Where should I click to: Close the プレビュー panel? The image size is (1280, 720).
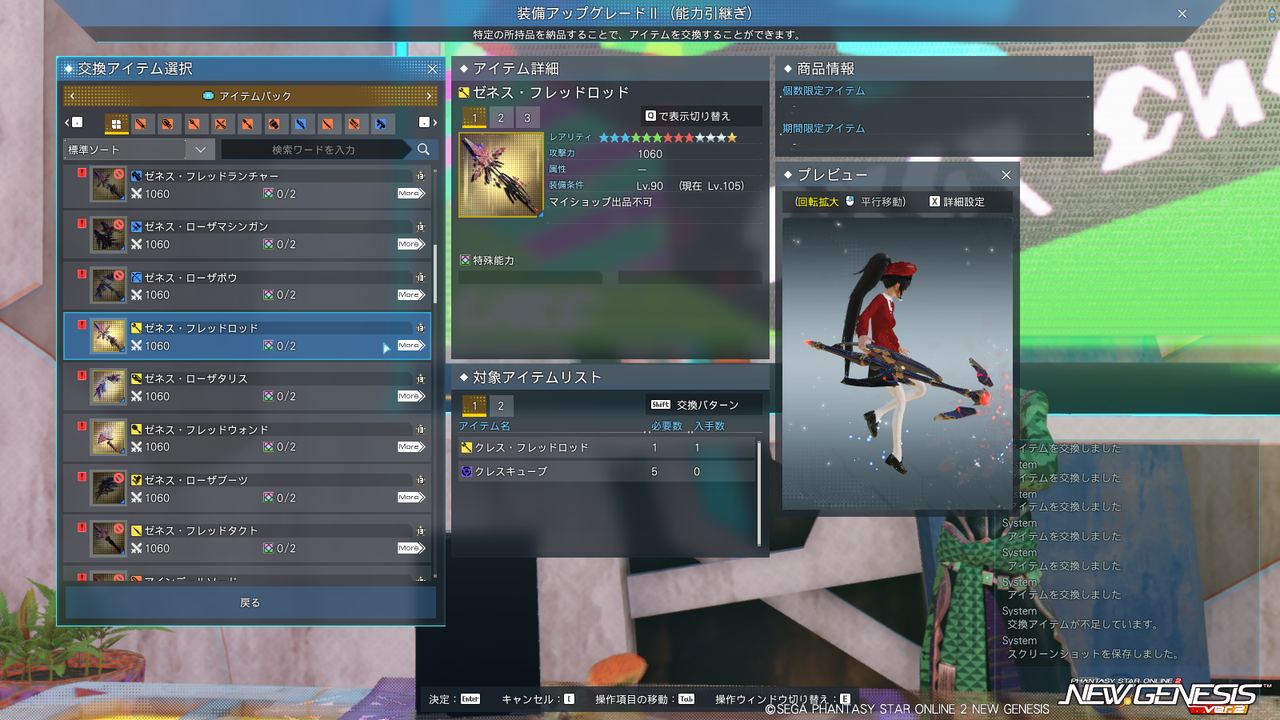[x=1006, y=175]
